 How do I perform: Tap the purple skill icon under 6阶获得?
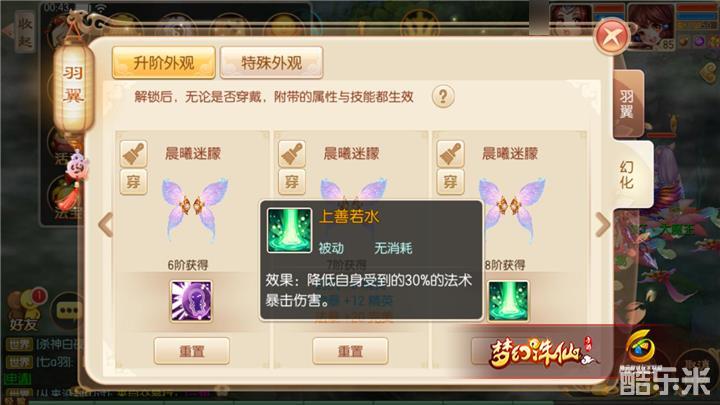(191, 301)
